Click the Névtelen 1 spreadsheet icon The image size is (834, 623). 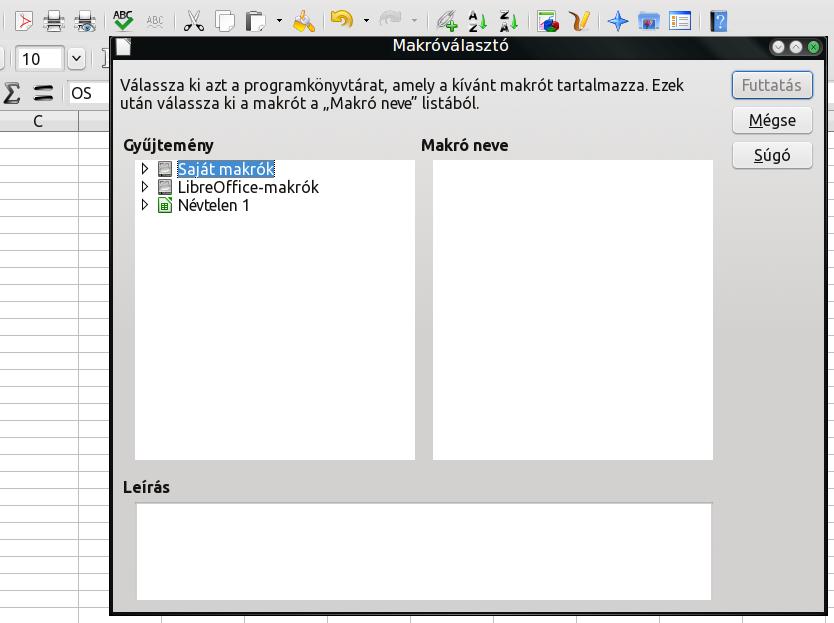tap(165, 205)
